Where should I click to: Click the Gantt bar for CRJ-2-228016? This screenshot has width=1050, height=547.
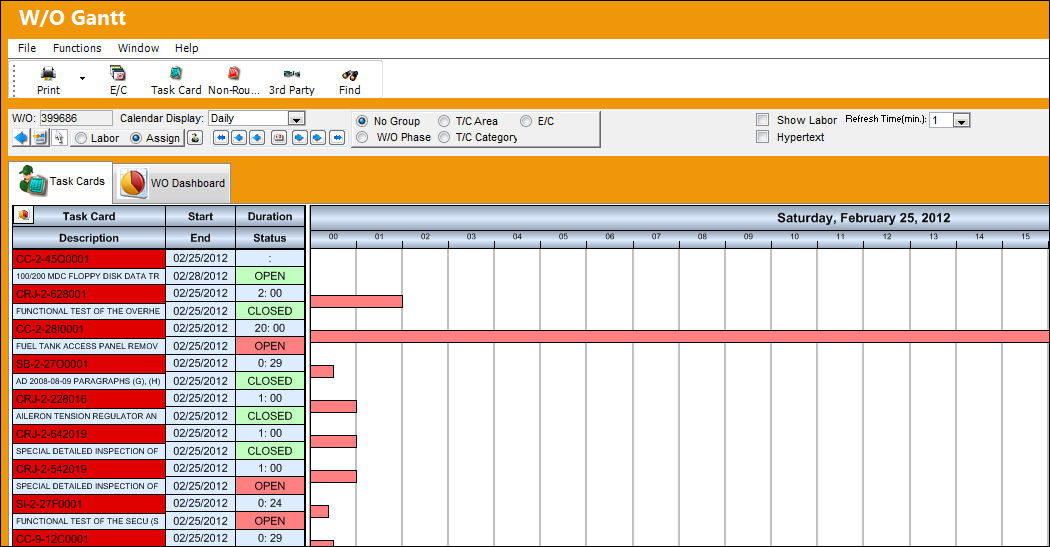(333, 406)
